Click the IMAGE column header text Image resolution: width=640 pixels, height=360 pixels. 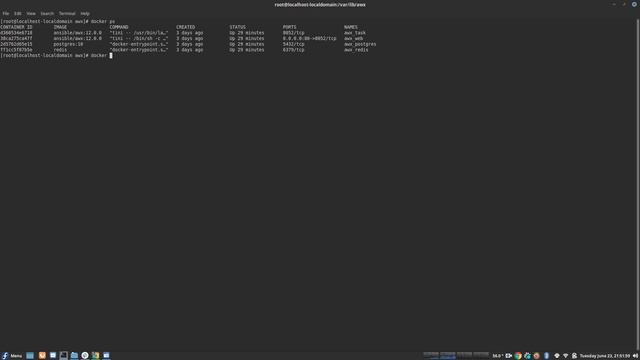point(60,27)
